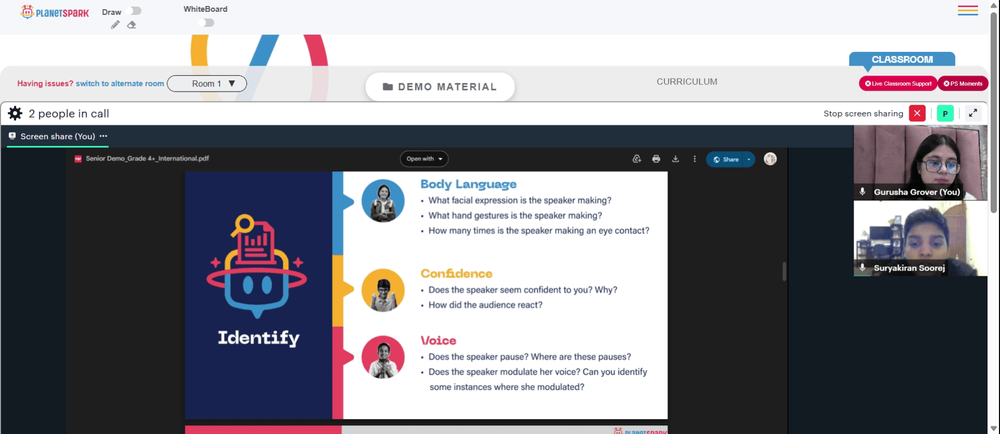Click the 'Voice' heading
The width and height of the screenshot is (1000, 434).
coord(438,340)
